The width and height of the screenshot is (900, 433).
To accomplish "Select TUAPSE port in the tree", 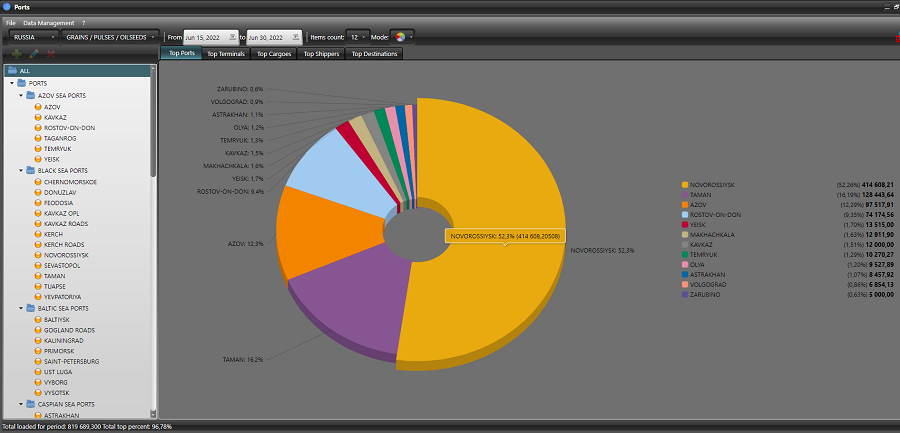I will click(x=55, y=287).
